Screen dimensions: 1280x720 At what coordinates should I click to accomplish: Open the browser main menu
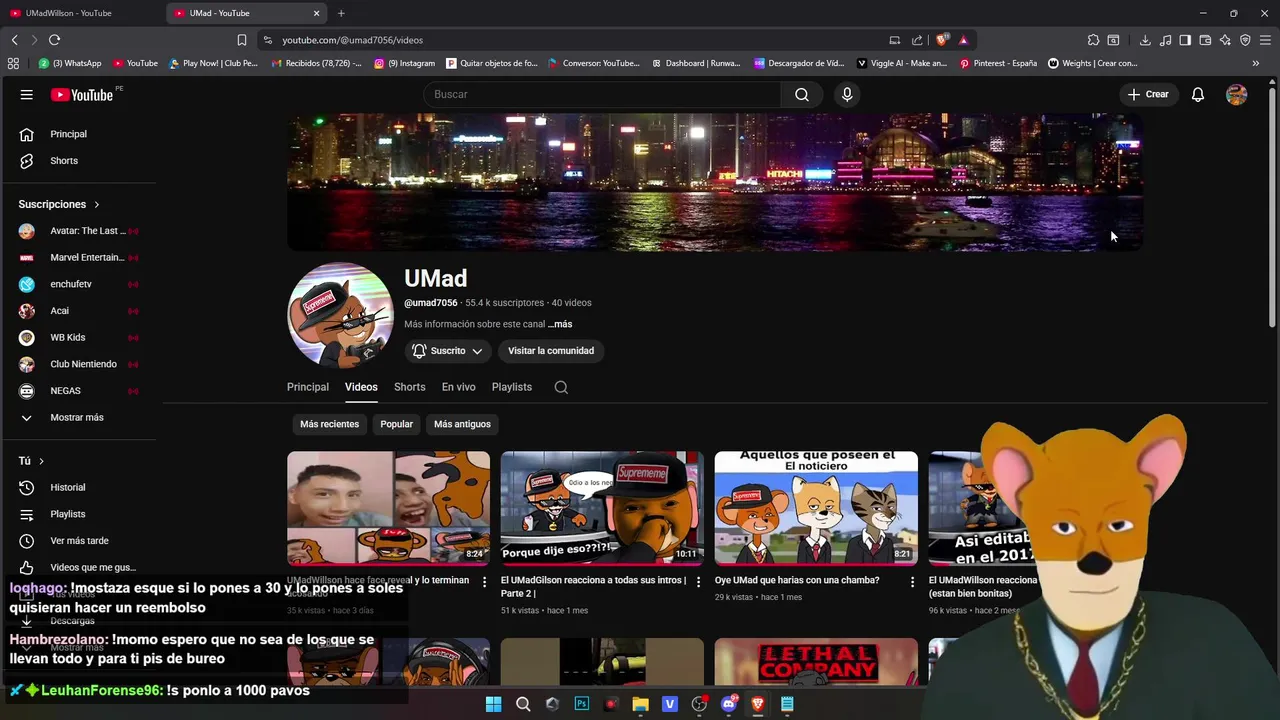[1266, 40]
